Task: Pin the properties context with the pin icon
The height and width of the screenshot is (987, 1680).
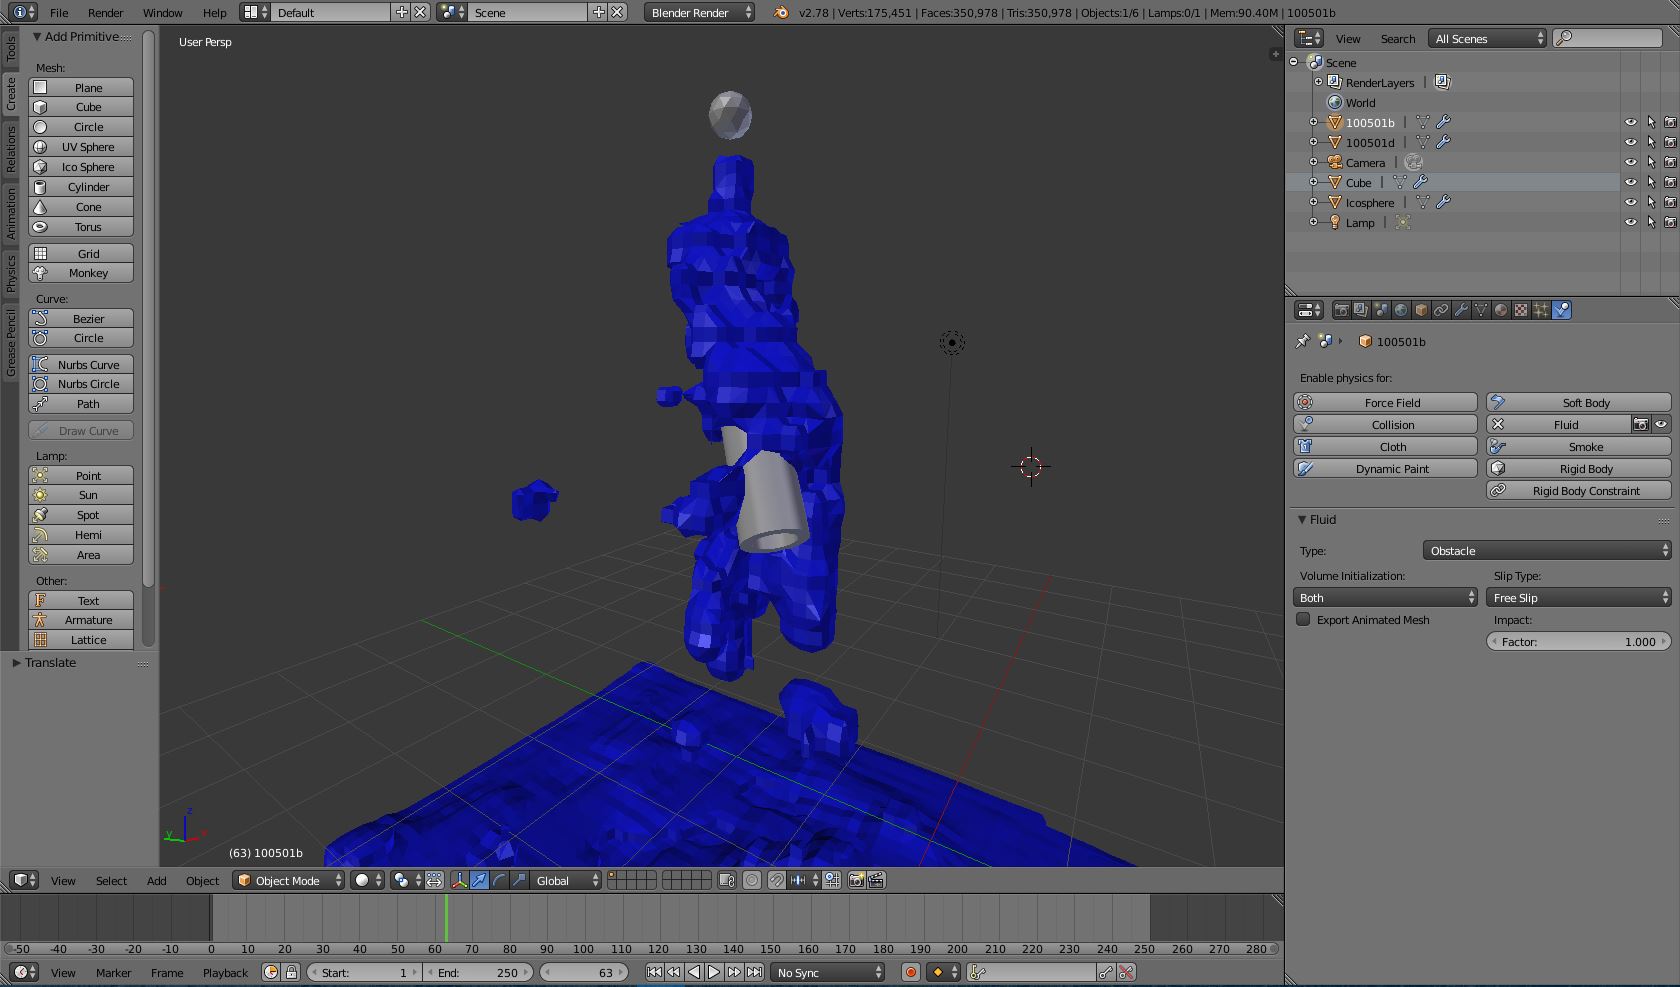Action: pyautogui.click(x=1302, y=341)
